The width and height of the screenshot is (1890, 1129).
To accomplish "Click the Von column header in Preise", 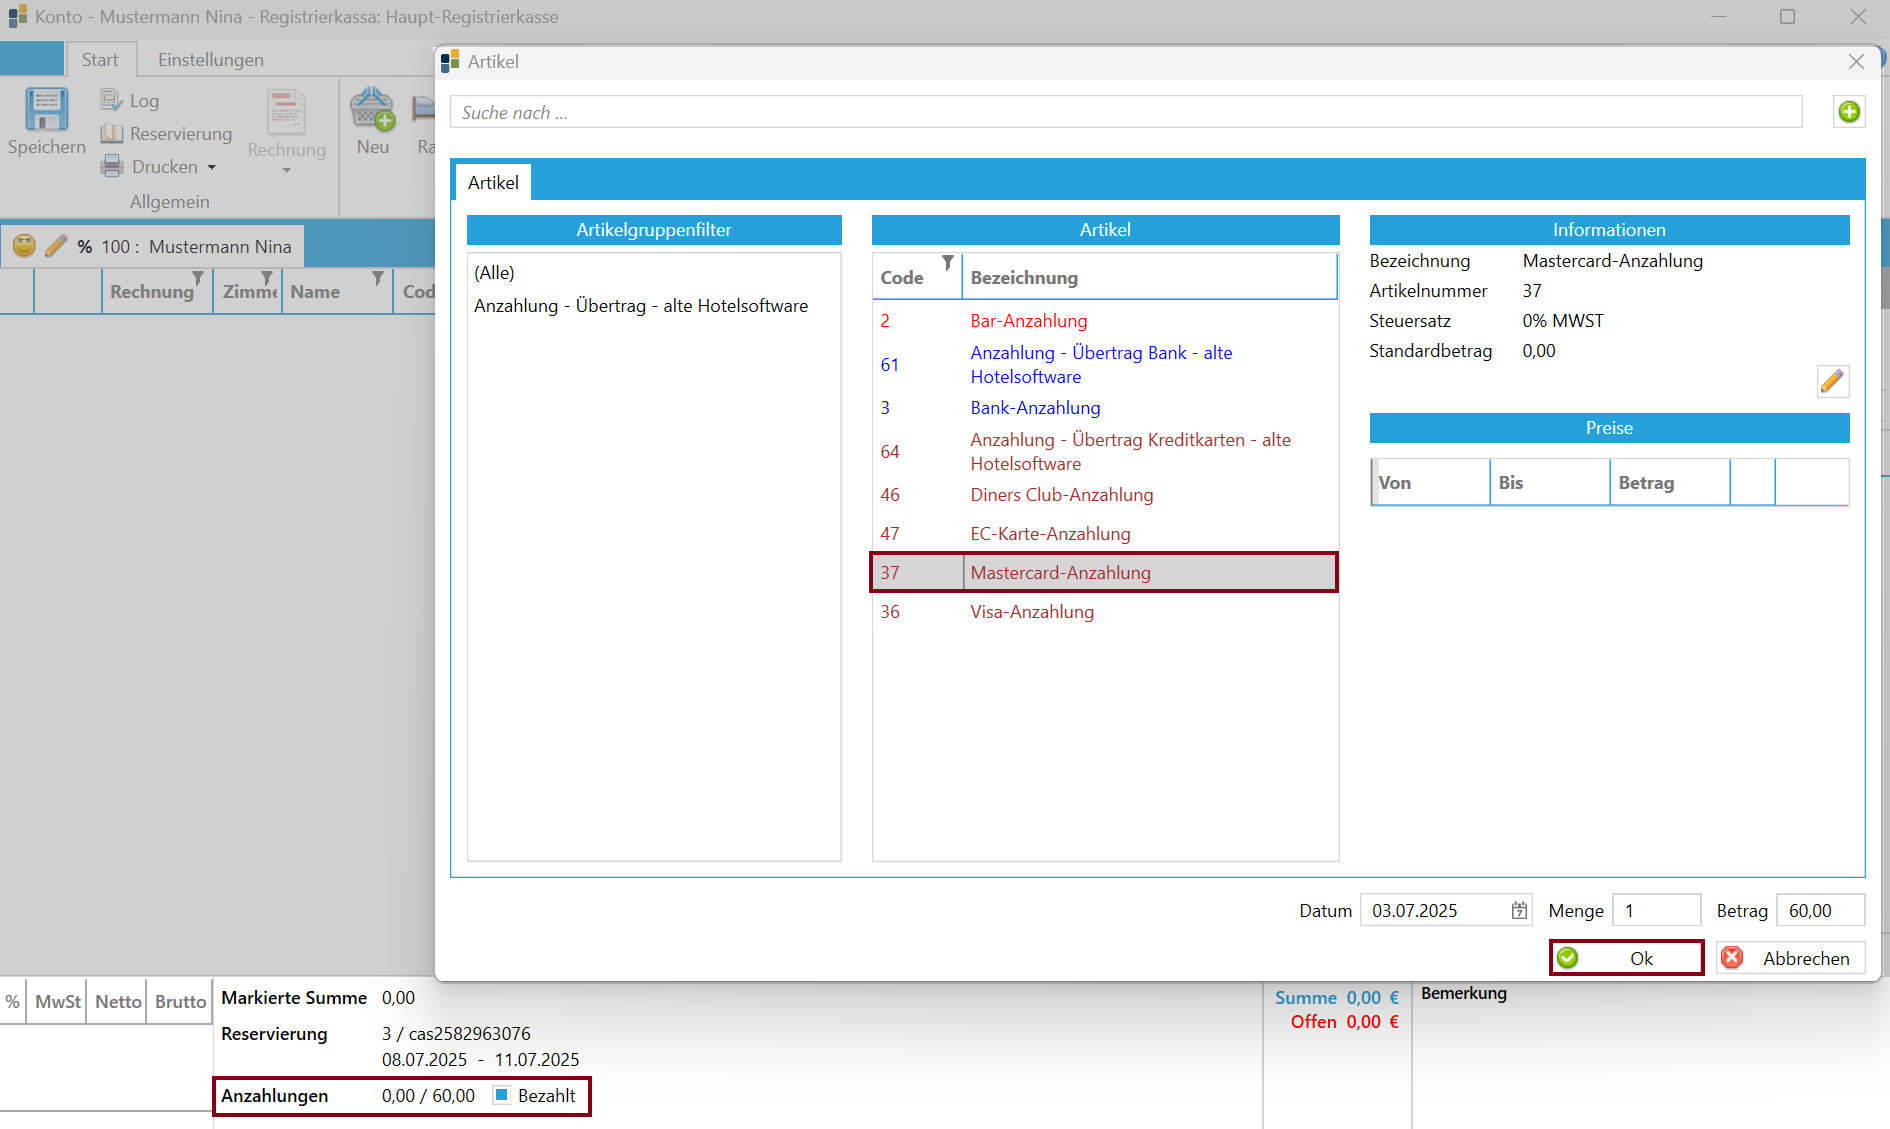I will pyautogui.click(x=1431, y=482).
